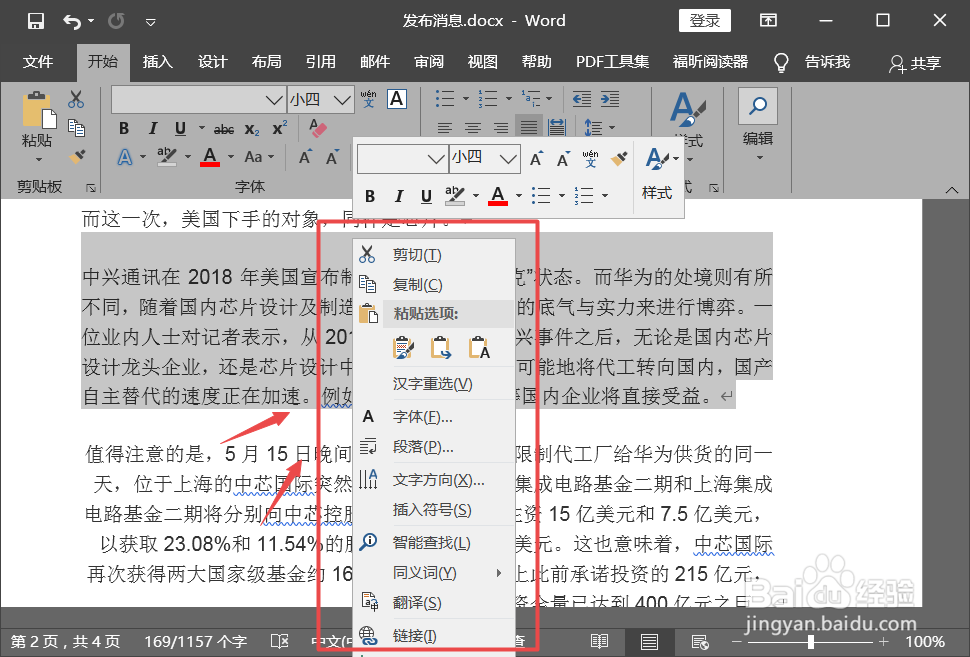The image size is (970, 657).
Task: Switch to the 设计 ribbon tab
Action: click(x=212, y=62)
